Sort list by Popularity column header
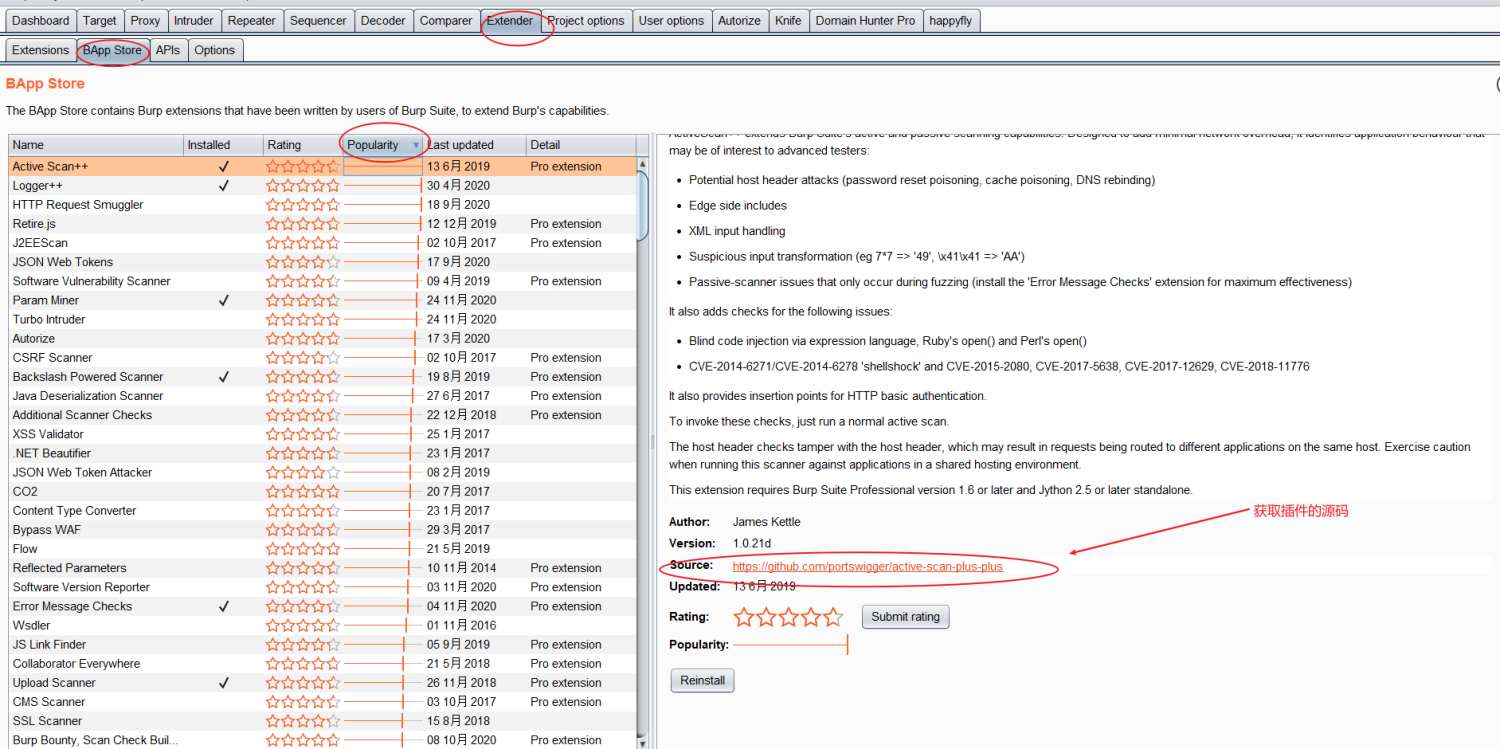This screenshot has height=749, width=1500. (384, 145)
